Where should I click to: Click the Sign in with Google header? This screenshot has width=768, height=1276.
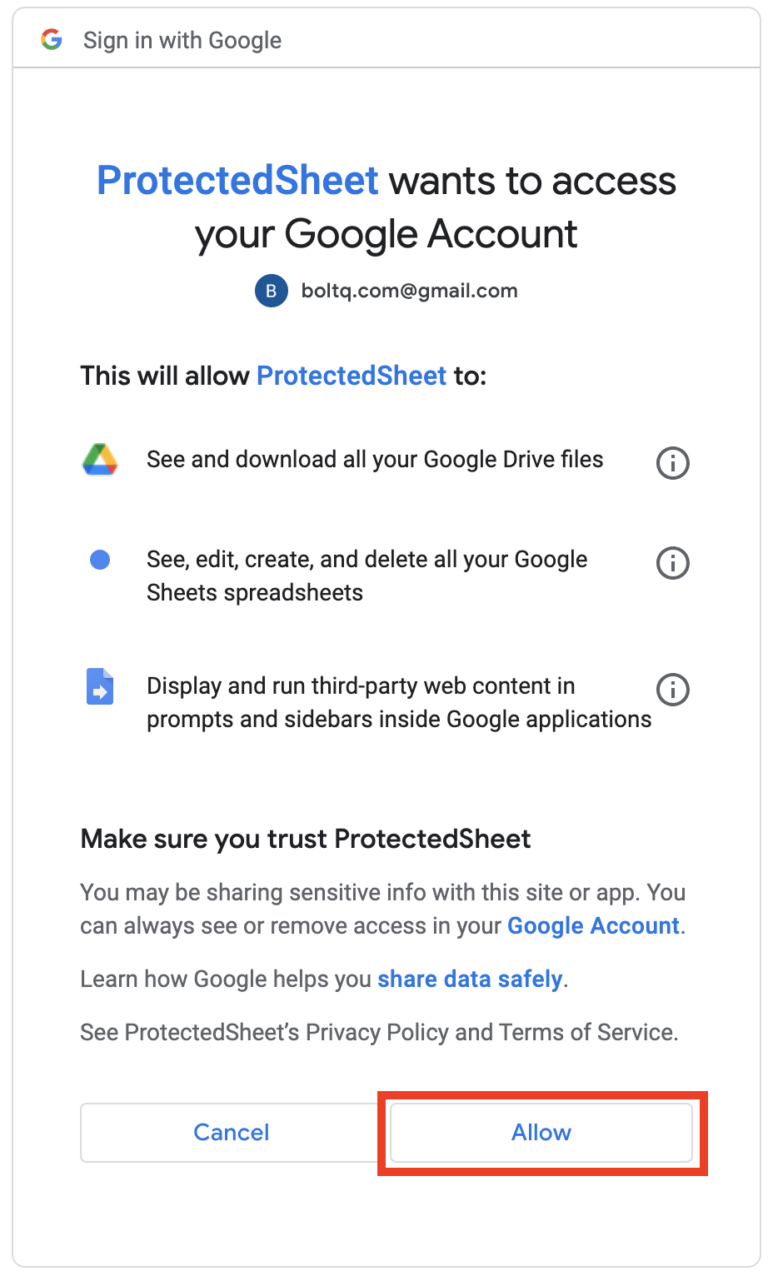pyautogui.click(x=182, y=39)
